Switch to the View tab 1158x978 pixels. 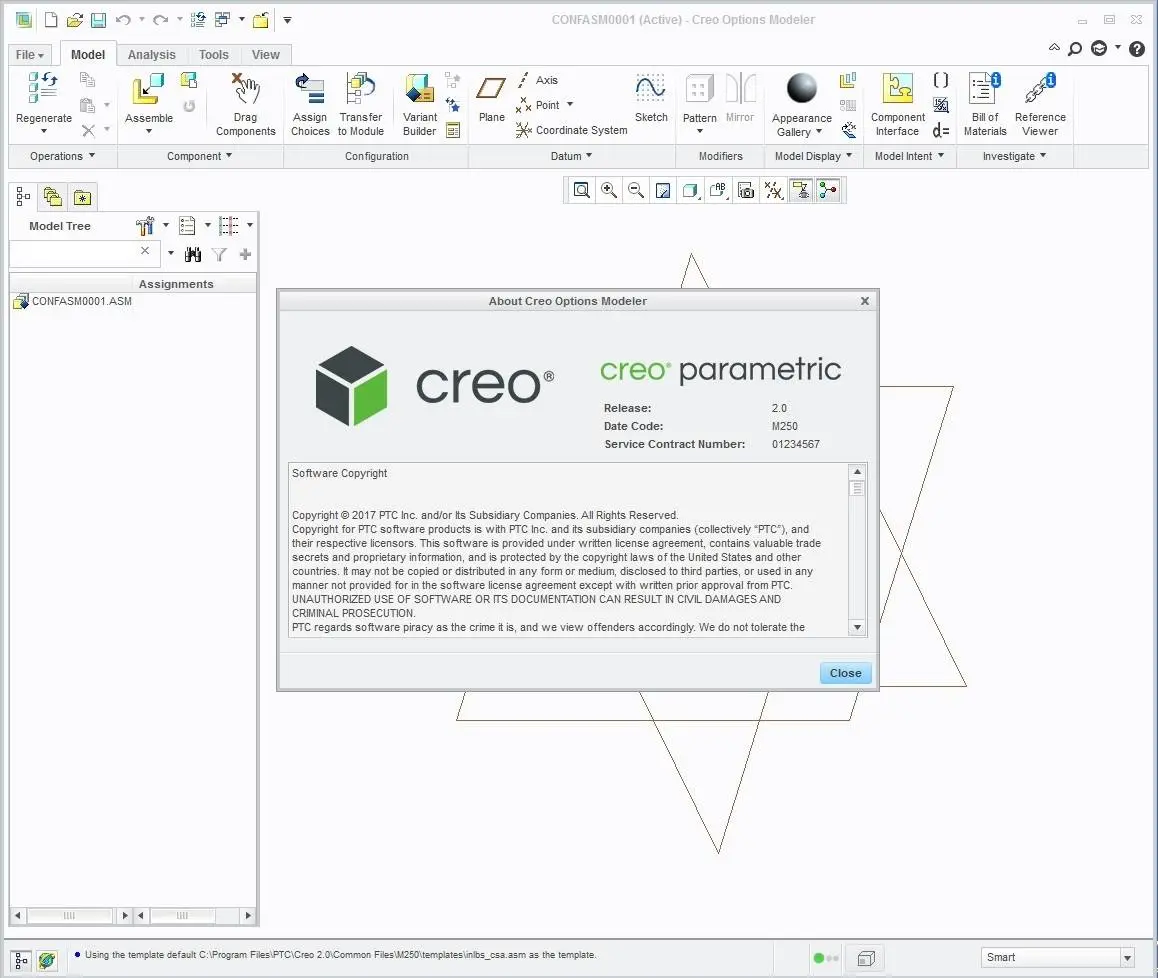pyautogui.click(x=265, y=55)
